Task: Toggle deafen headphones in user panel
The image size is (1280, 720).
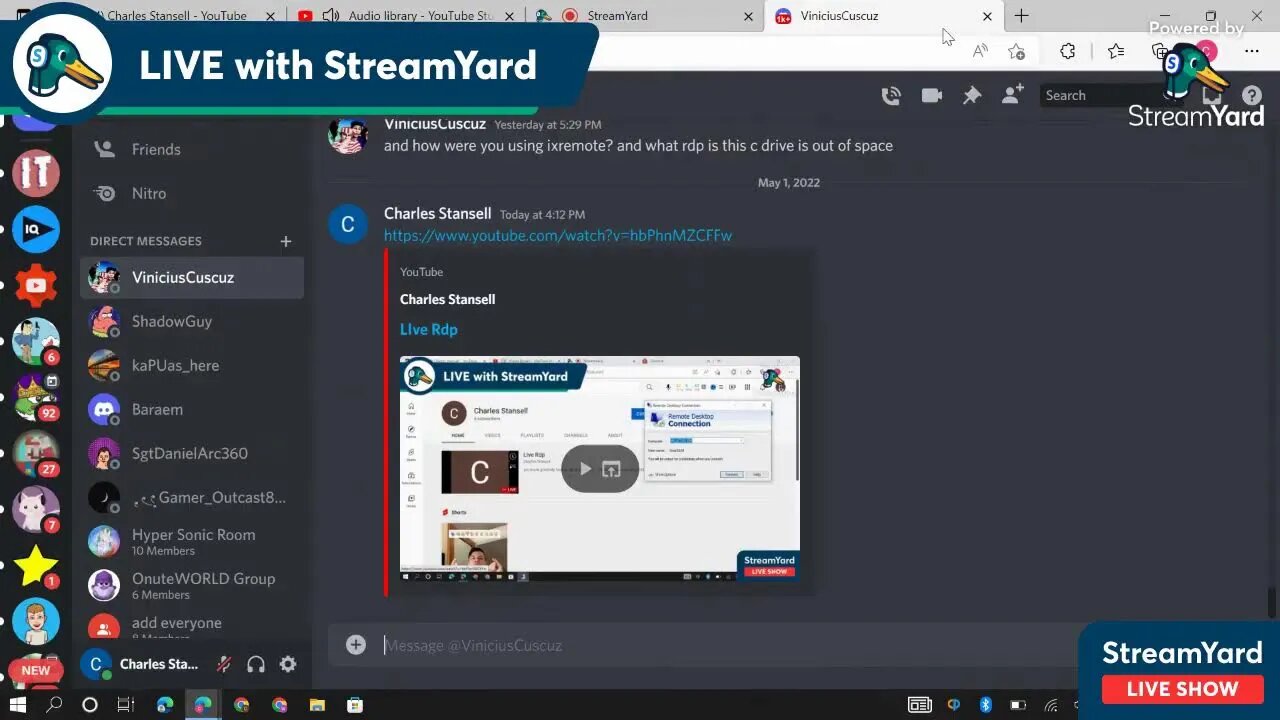Action: (256, 664)
